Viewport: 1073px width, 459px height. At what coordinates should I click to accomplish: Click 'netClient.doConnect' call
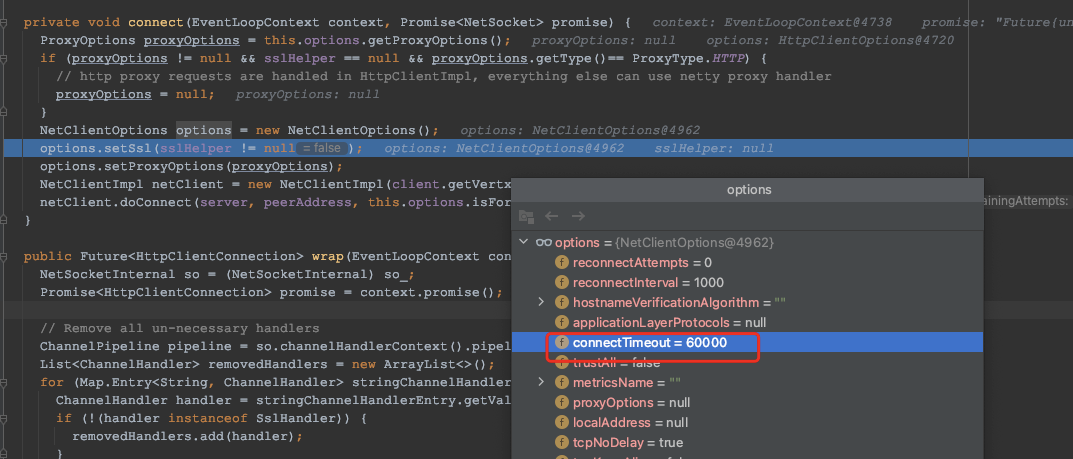(x=116, y=202)
